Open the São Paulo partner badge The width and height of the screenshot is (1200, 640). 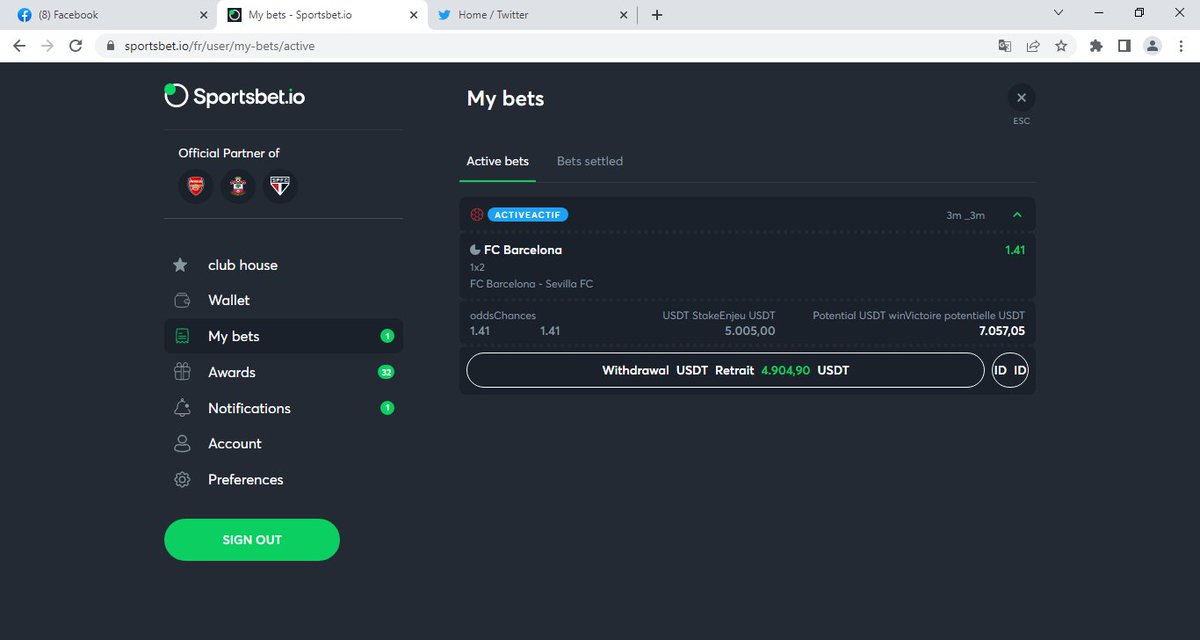point(280,186)
